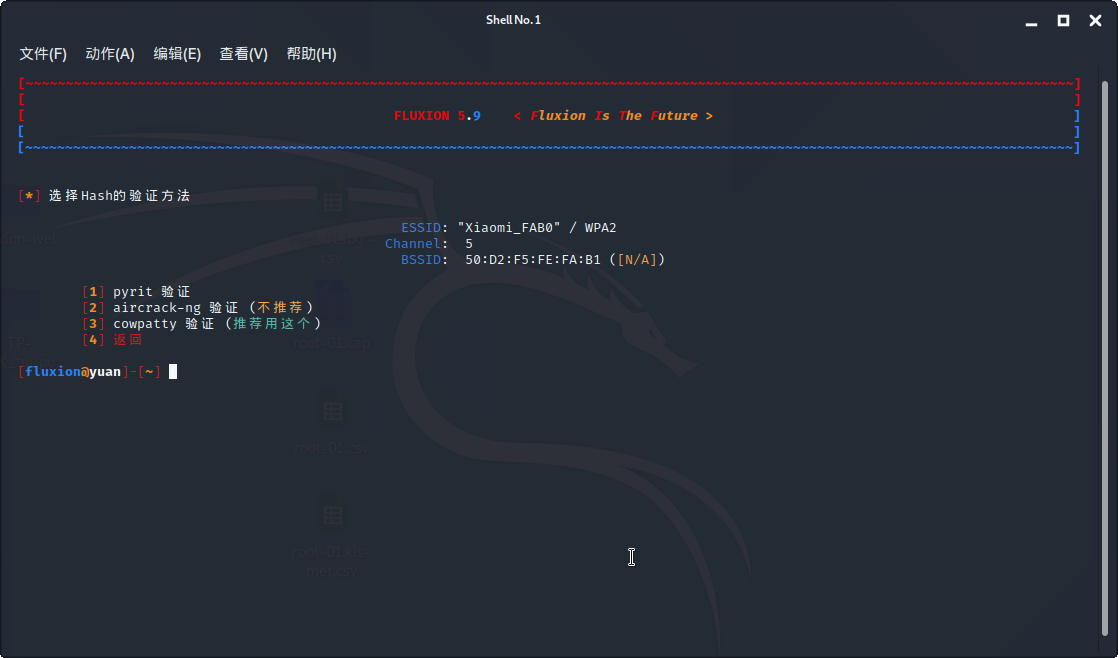Click the fluxion@yuan prompt cursor

point(173,371)
